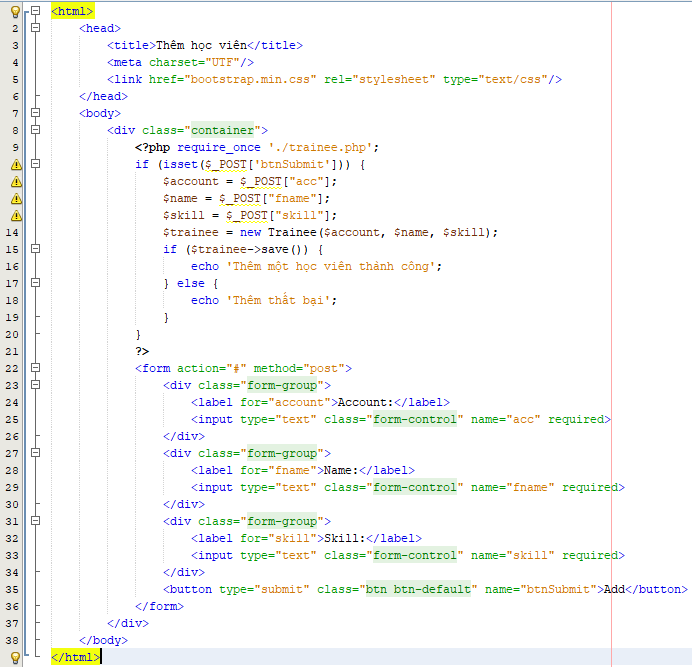This screenshot has height=667, width=692.
Task: Collapse the <body> code fold
Action: click(36, 113)
